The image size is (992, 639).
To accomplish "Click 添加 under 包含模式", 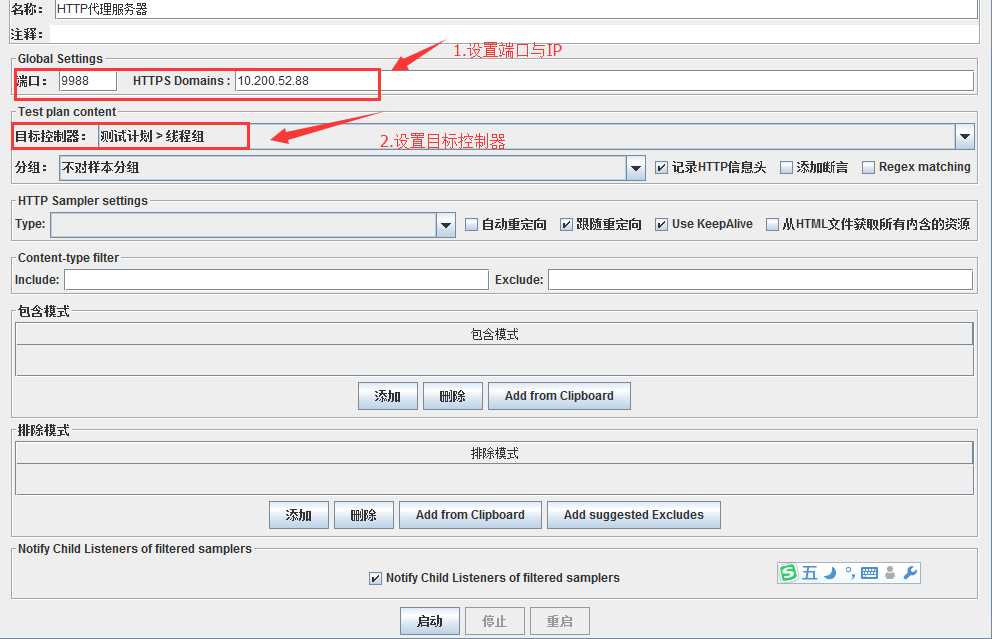I will tap(388, 396).
